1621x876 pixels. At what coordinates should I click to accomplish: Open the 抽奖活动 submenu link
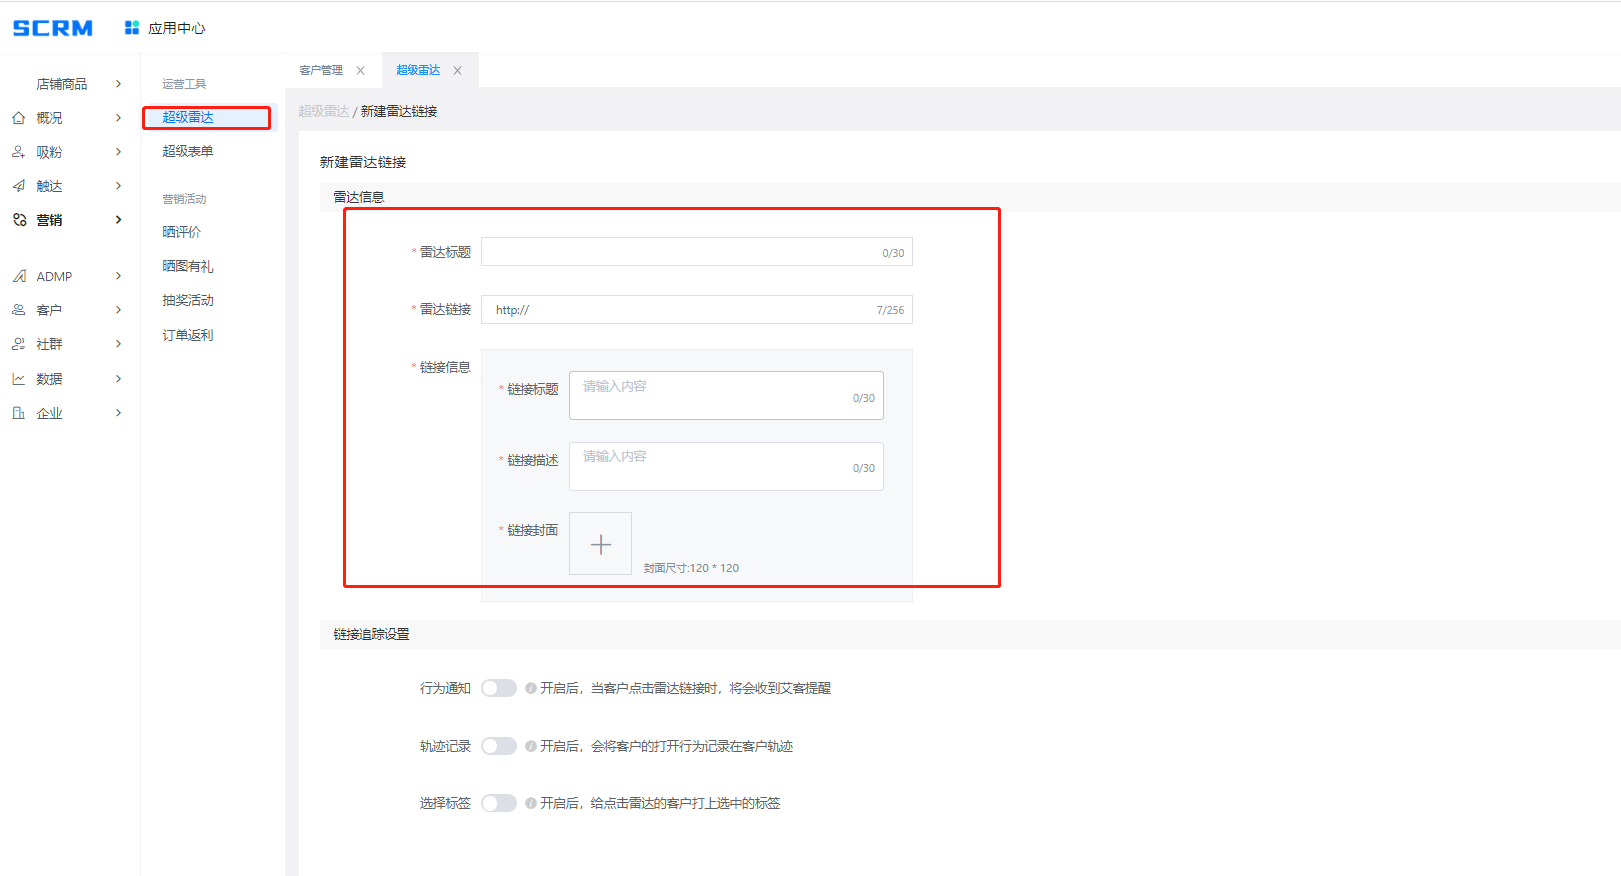coord(188,300)
